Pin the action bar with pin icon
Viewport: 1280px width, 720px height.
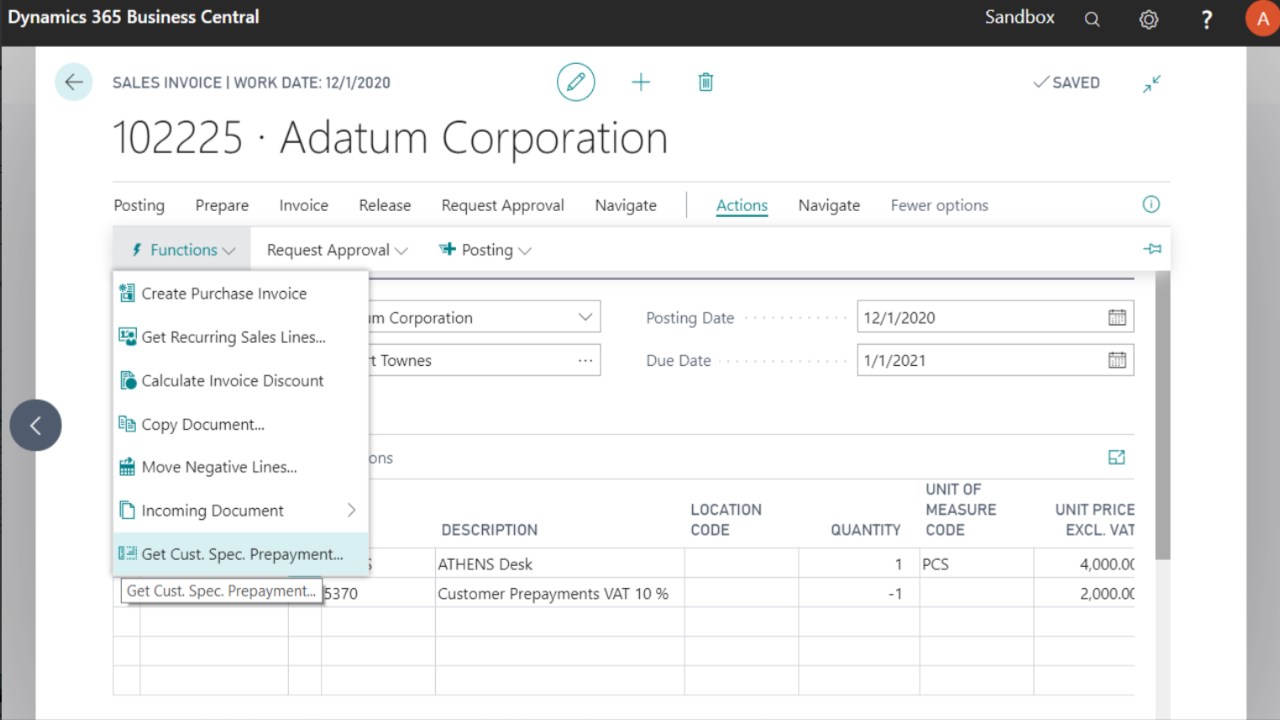pyautogui.click(x=1152, y=249)
